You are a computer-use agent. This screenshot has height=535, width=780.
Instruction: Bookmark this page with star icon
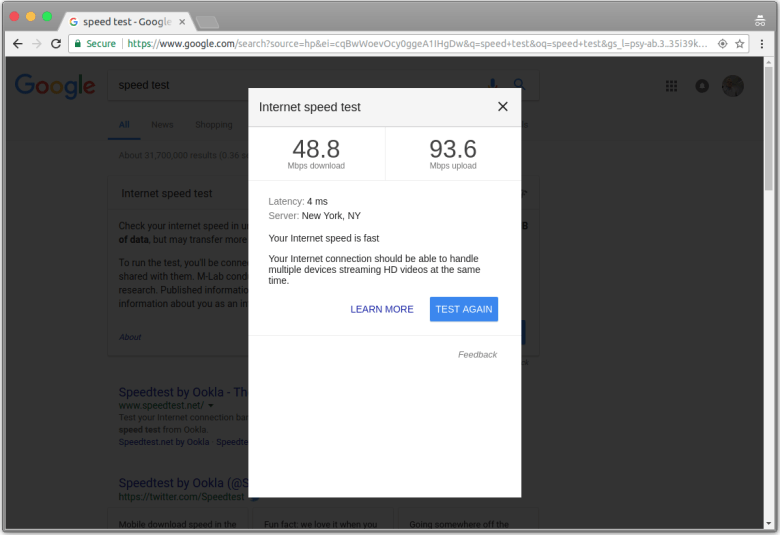pos(740,44)
